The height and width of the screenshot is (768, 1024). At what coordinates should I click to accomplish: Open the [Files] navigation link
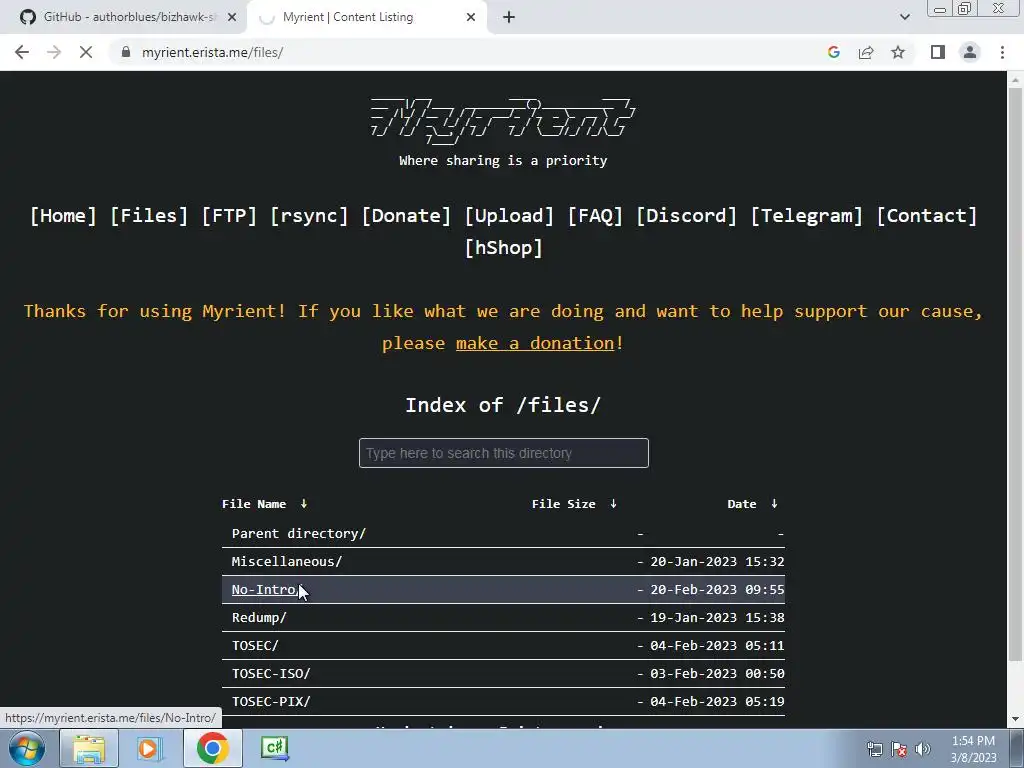point(149,216)
